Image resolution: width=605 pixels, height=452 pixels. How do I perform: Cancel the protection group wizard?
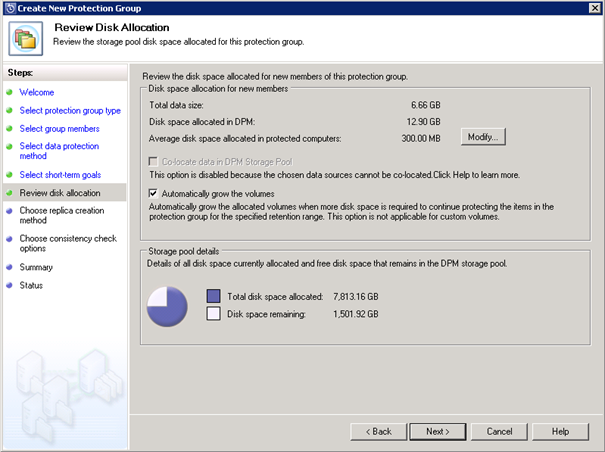[x=499, y=431]
